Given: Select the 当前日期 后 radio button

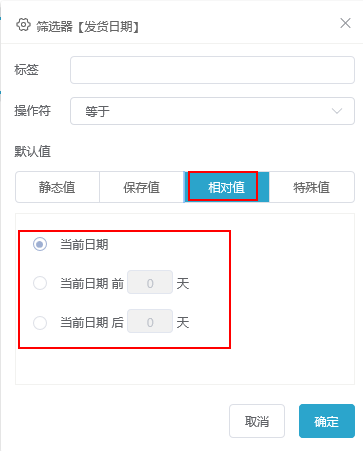Looking at the screenshot, I should click(x=40, y=323).
